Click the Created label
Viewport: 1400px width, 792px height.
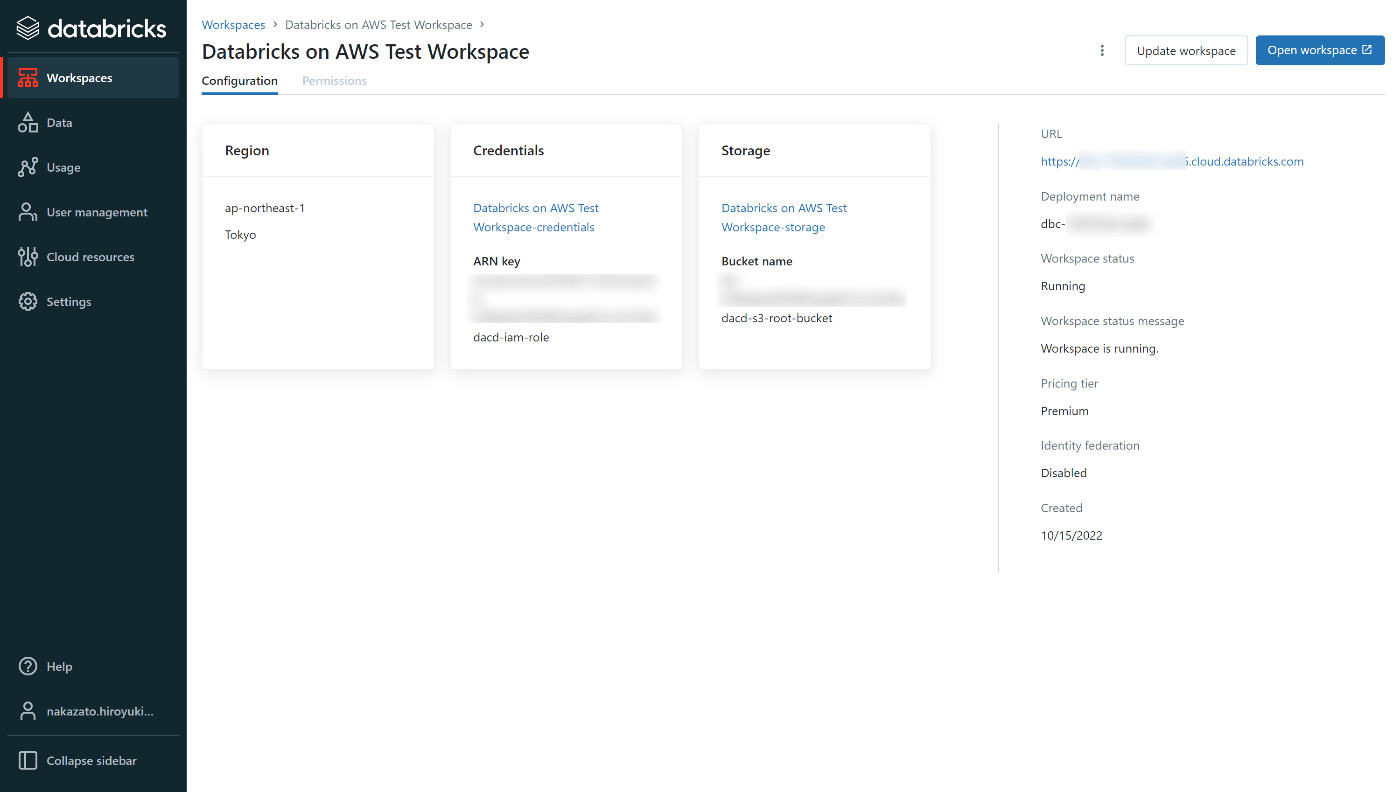pyautogui.click(x=1062, y=508)
